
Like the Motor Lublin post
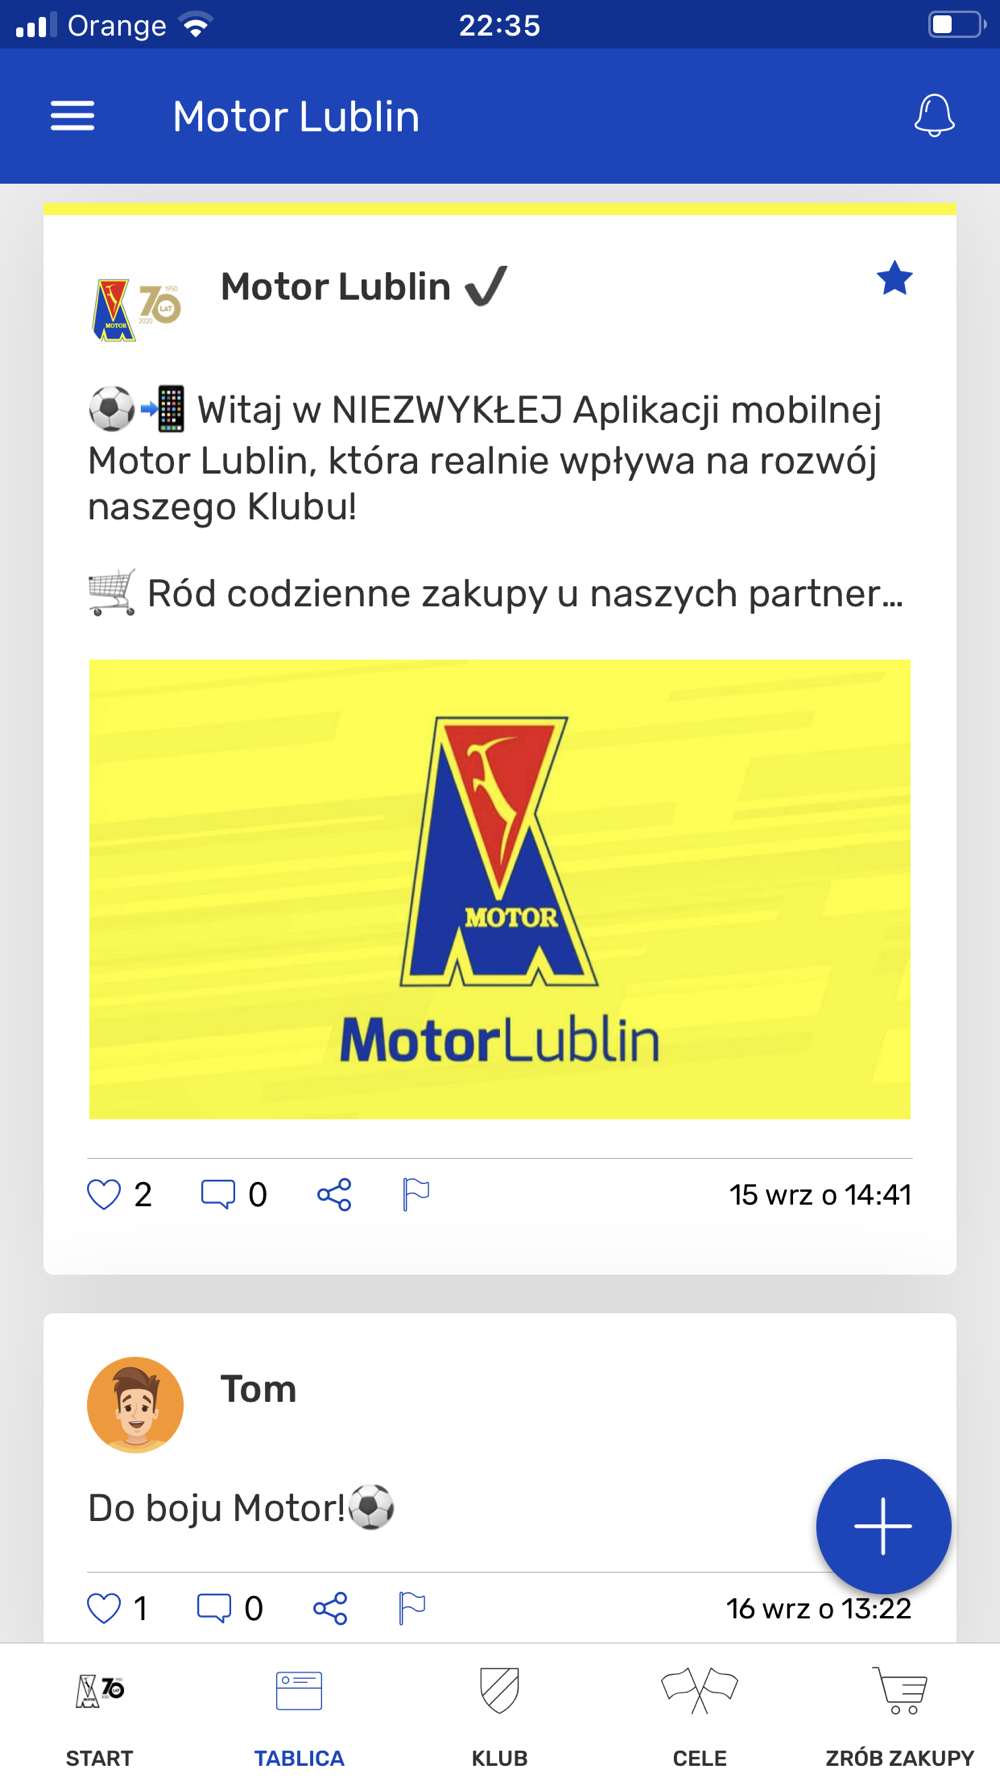coord(104,1194)
